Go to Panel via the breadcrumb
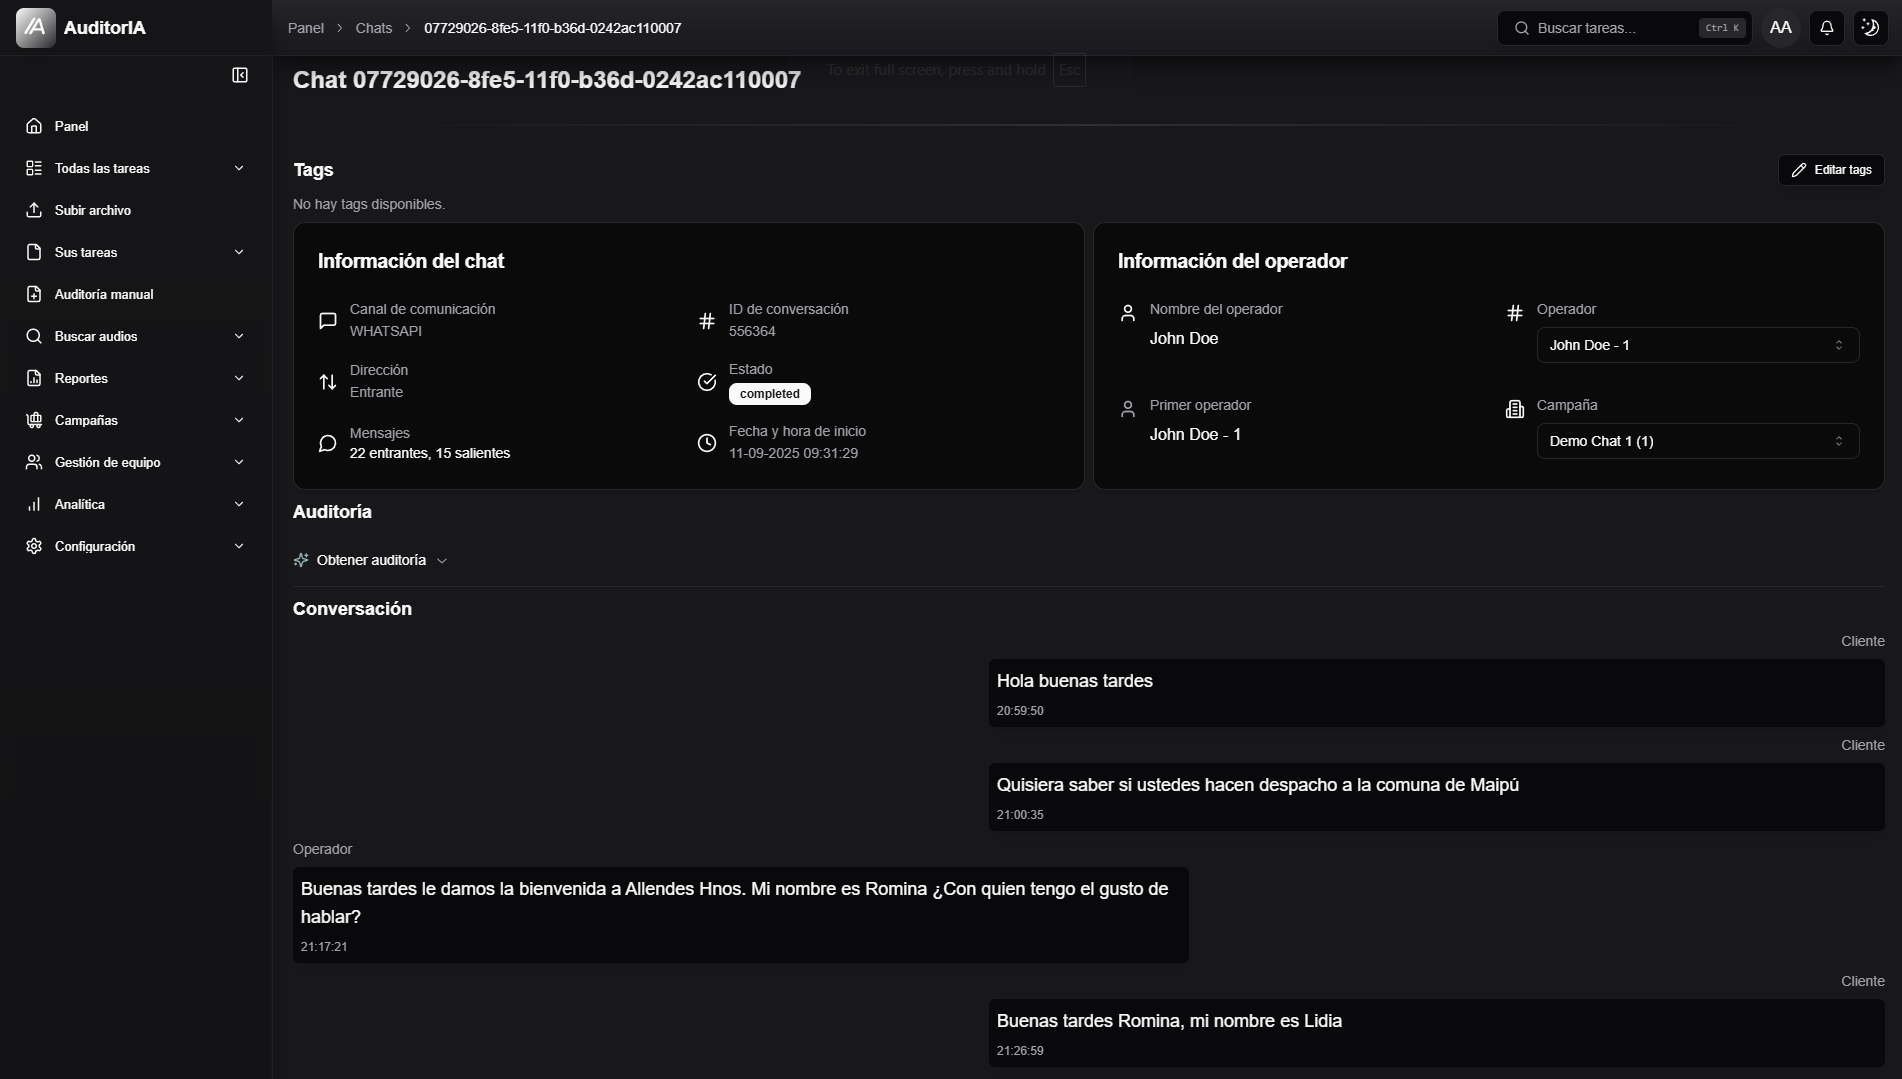This screenshot has height=1079, width=1902. (306, 28)
